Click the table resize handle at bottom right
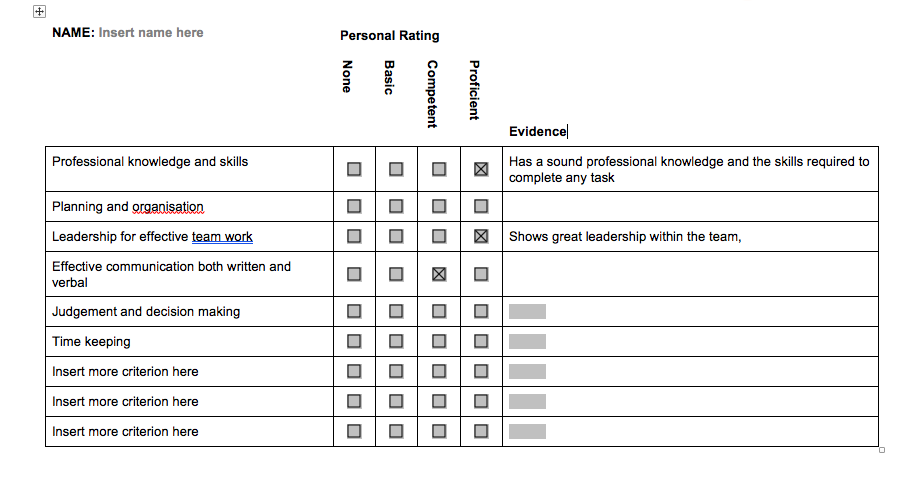The width and height of the screenshot is (919, 502). 881,450
